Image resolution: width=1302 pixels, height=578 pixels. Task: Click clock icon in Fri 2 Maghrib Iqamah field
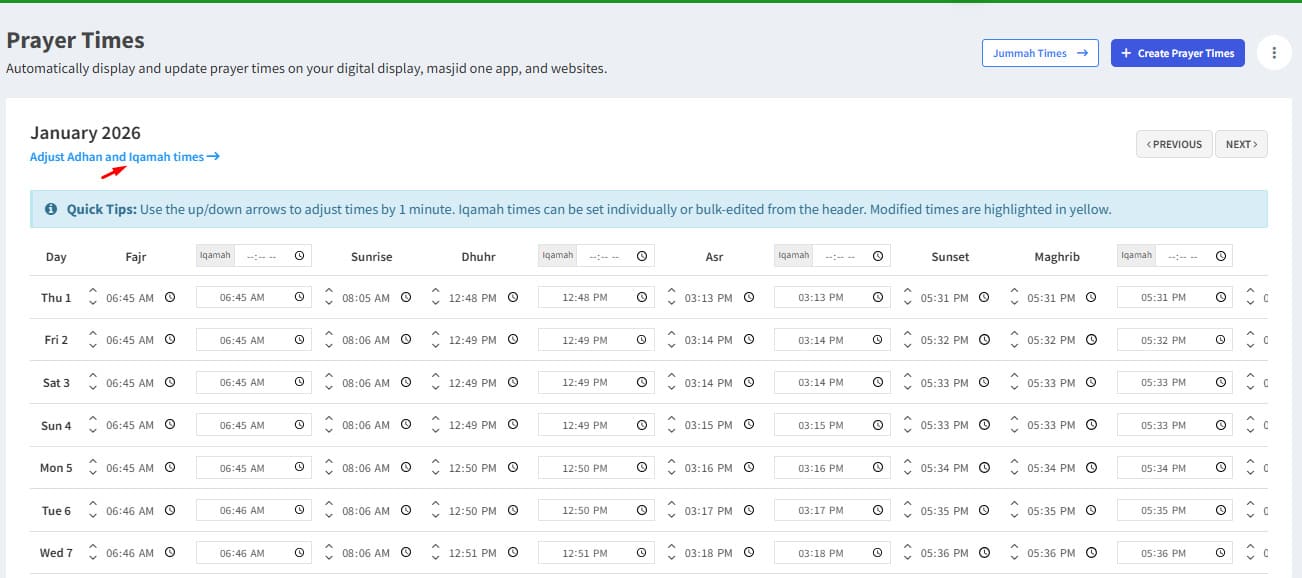pos(1221,340)
